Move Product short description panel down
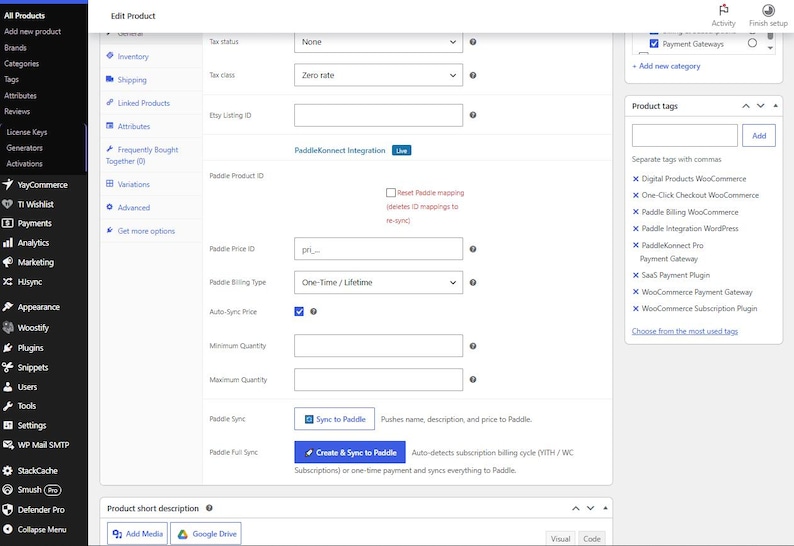Screen dimensions: 794x546 pyautogui.click(x=590, y=508)
